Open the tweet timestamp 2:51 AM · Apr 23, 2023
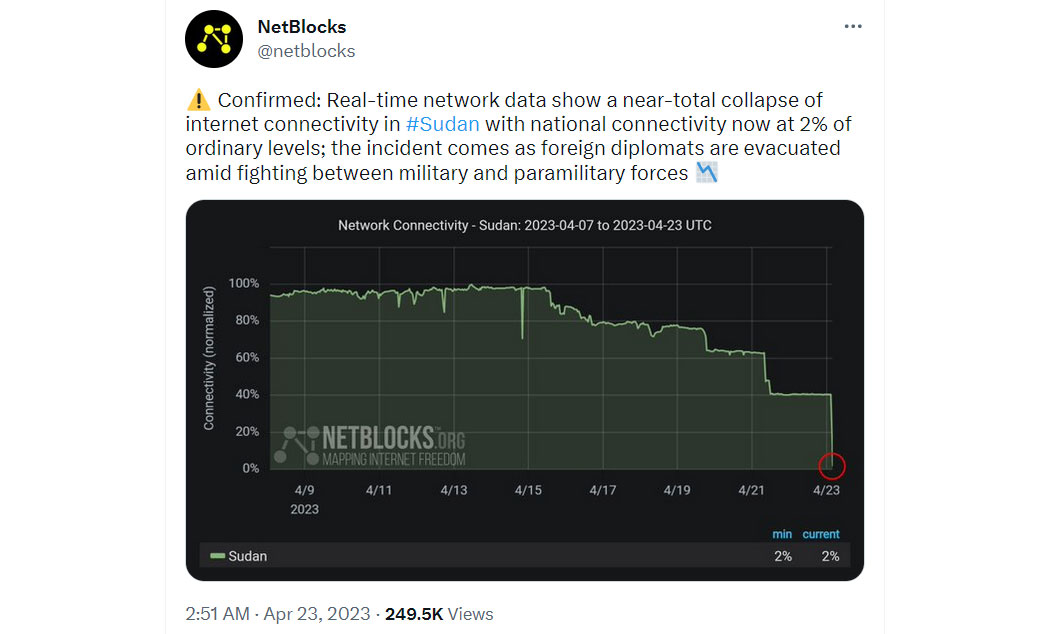Image resolution: width=1050 pixels, height=634 pixels. click(x=278, y=614)
